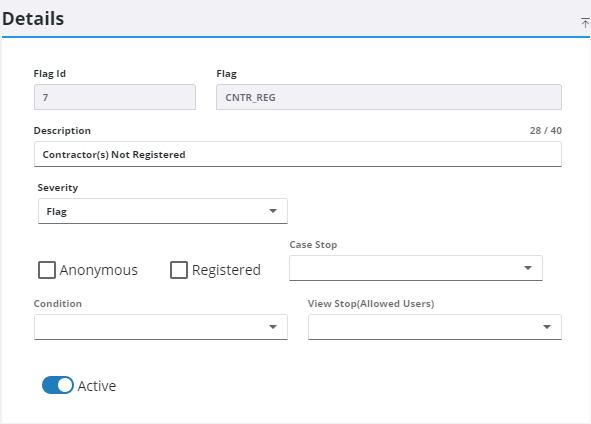Click the Condition field's caret icon

tap(273, 327)
